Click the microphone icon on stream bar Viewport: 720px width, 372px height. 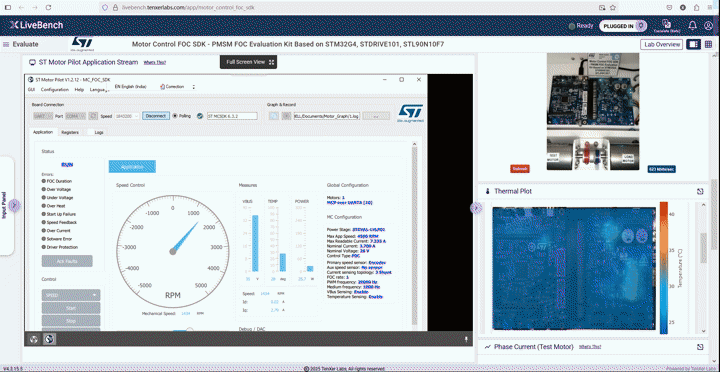click(466, 339)
